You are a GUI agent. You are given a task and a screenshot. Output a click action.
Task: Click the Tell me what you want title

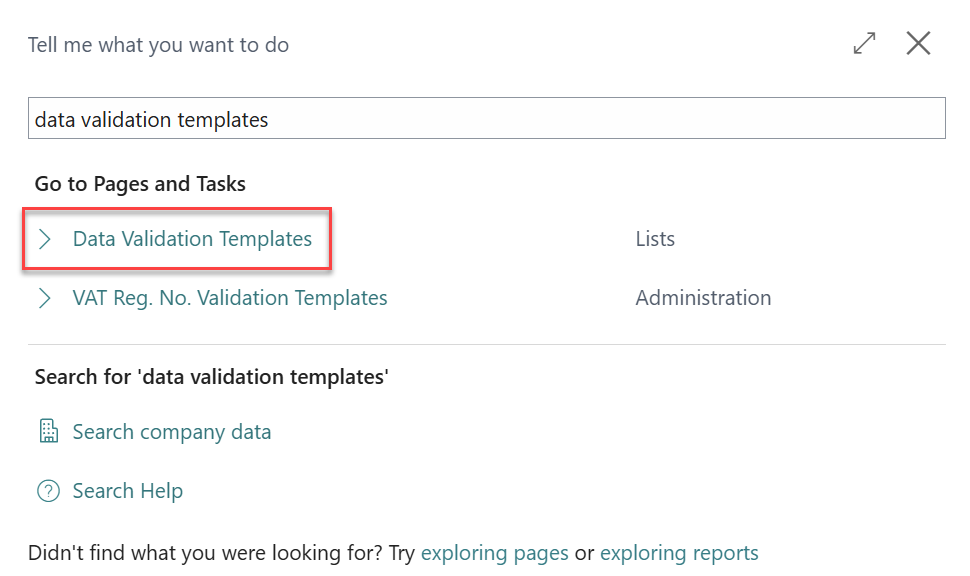coord(158,44)
